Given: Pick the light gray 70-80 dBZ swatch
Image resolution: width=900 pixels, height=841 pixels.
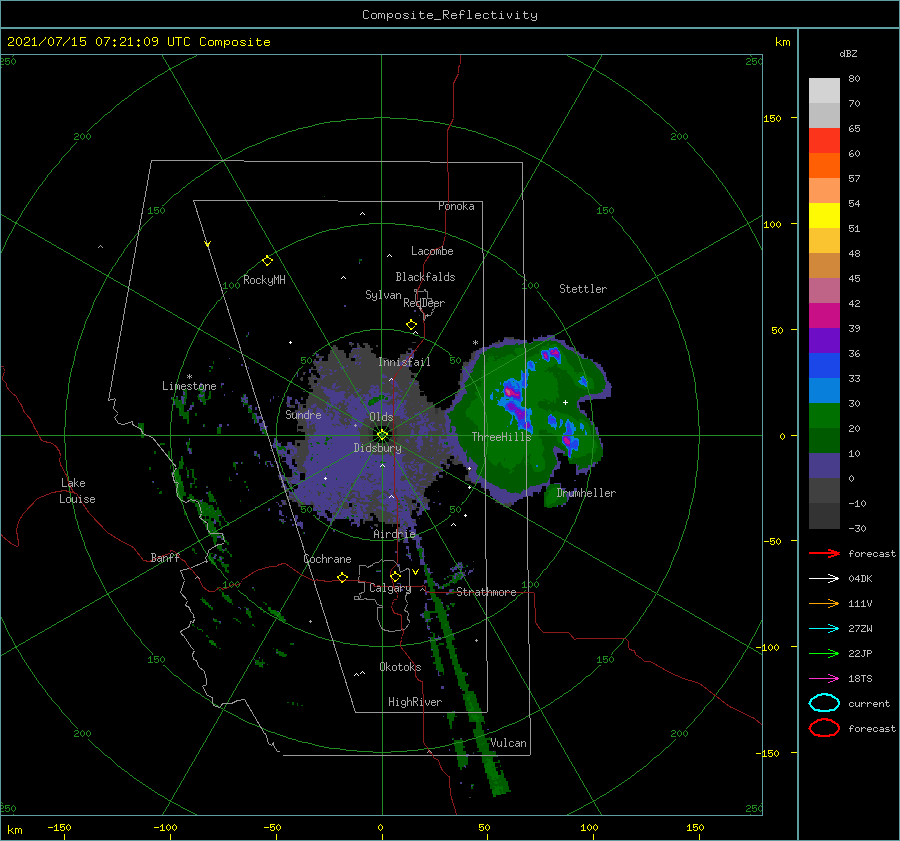Looking at the screenshot, I should [824, 91].
